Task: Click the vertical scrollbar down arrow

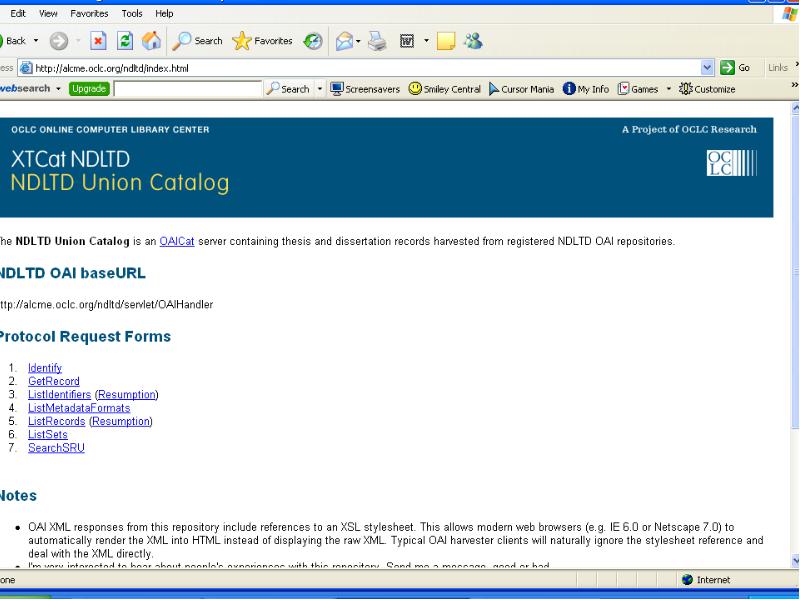Action: (795, 561)
